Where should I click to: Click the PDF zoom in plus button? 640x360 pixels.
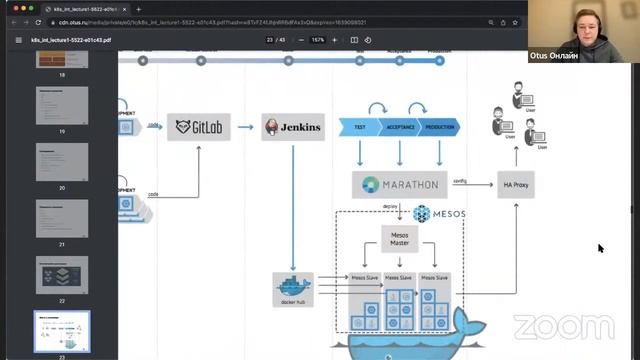point(335,40)
